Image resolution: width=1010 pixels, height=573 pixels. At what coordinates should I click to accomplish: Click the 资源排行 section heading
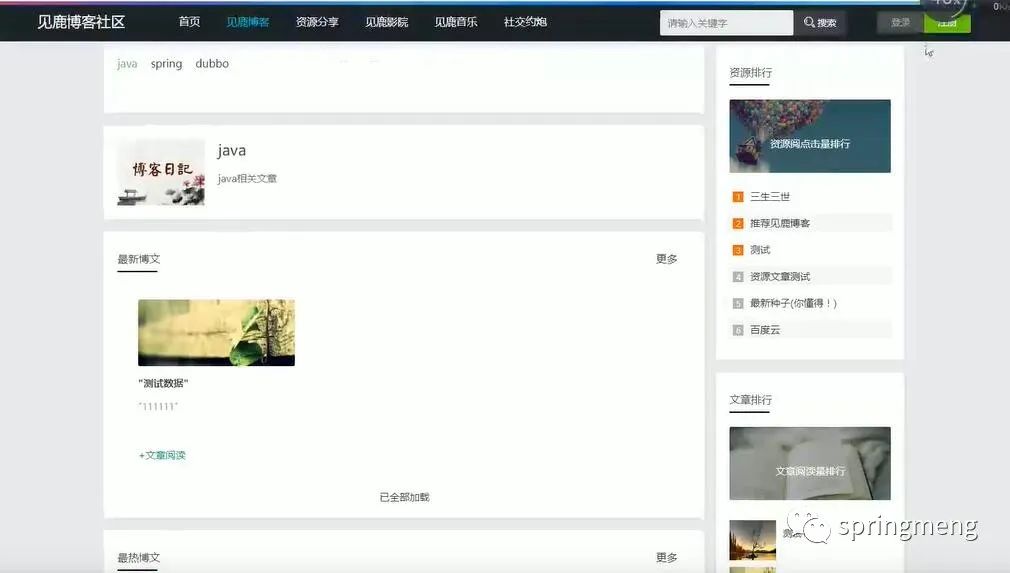pyautogui.click(x=750, y=73)
